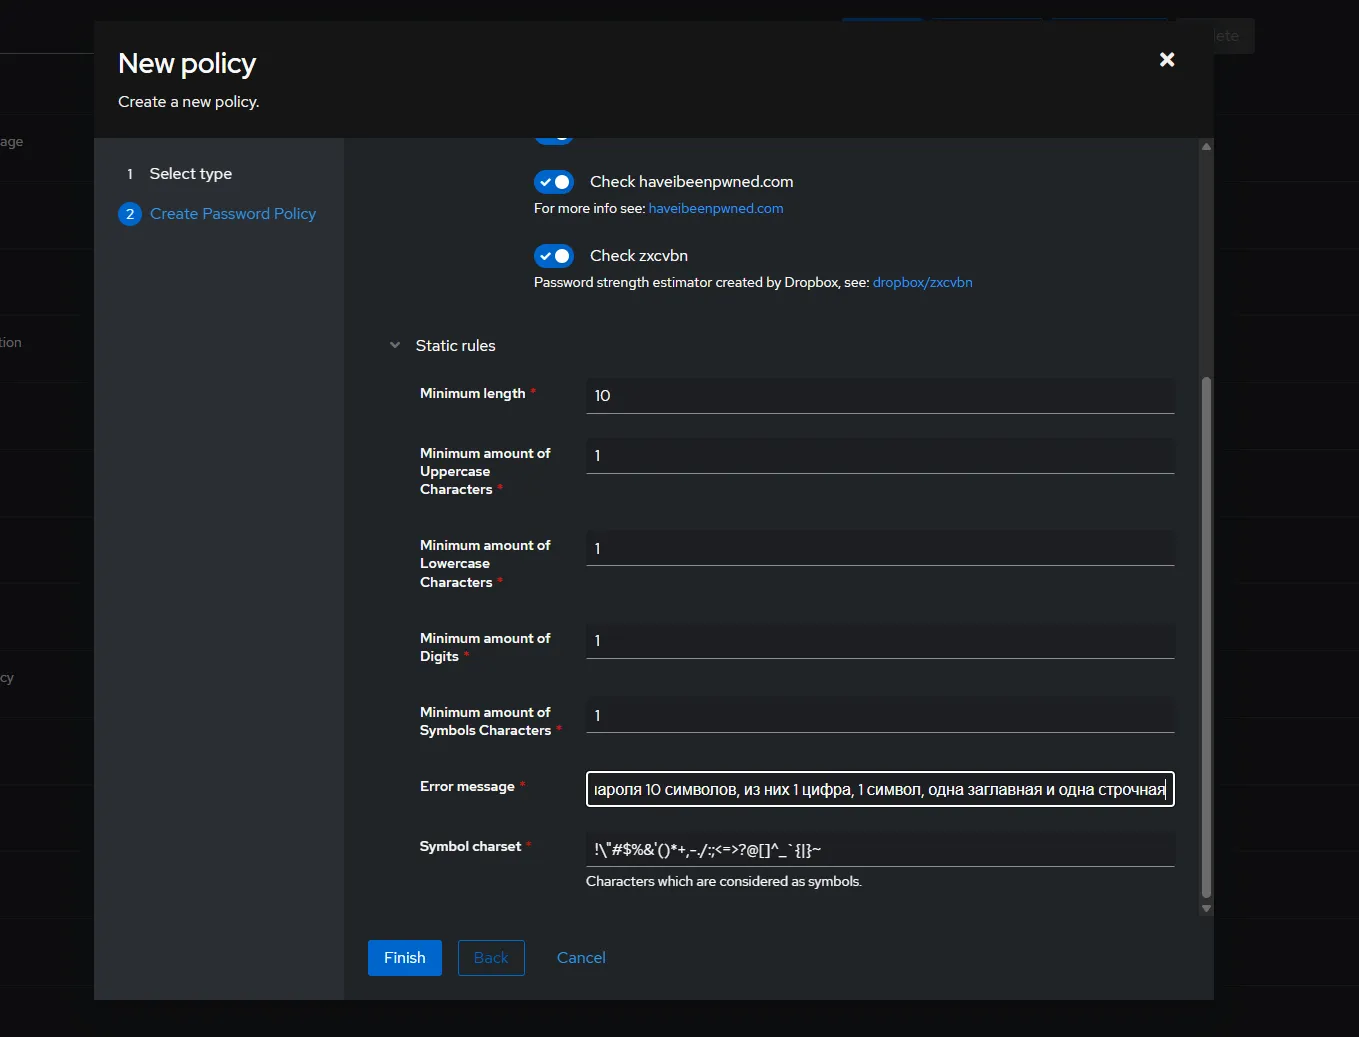Disable the Check zxcvbn switch
The height and width of the screenshot is (1037, 1359).
(x=554, y=256)
